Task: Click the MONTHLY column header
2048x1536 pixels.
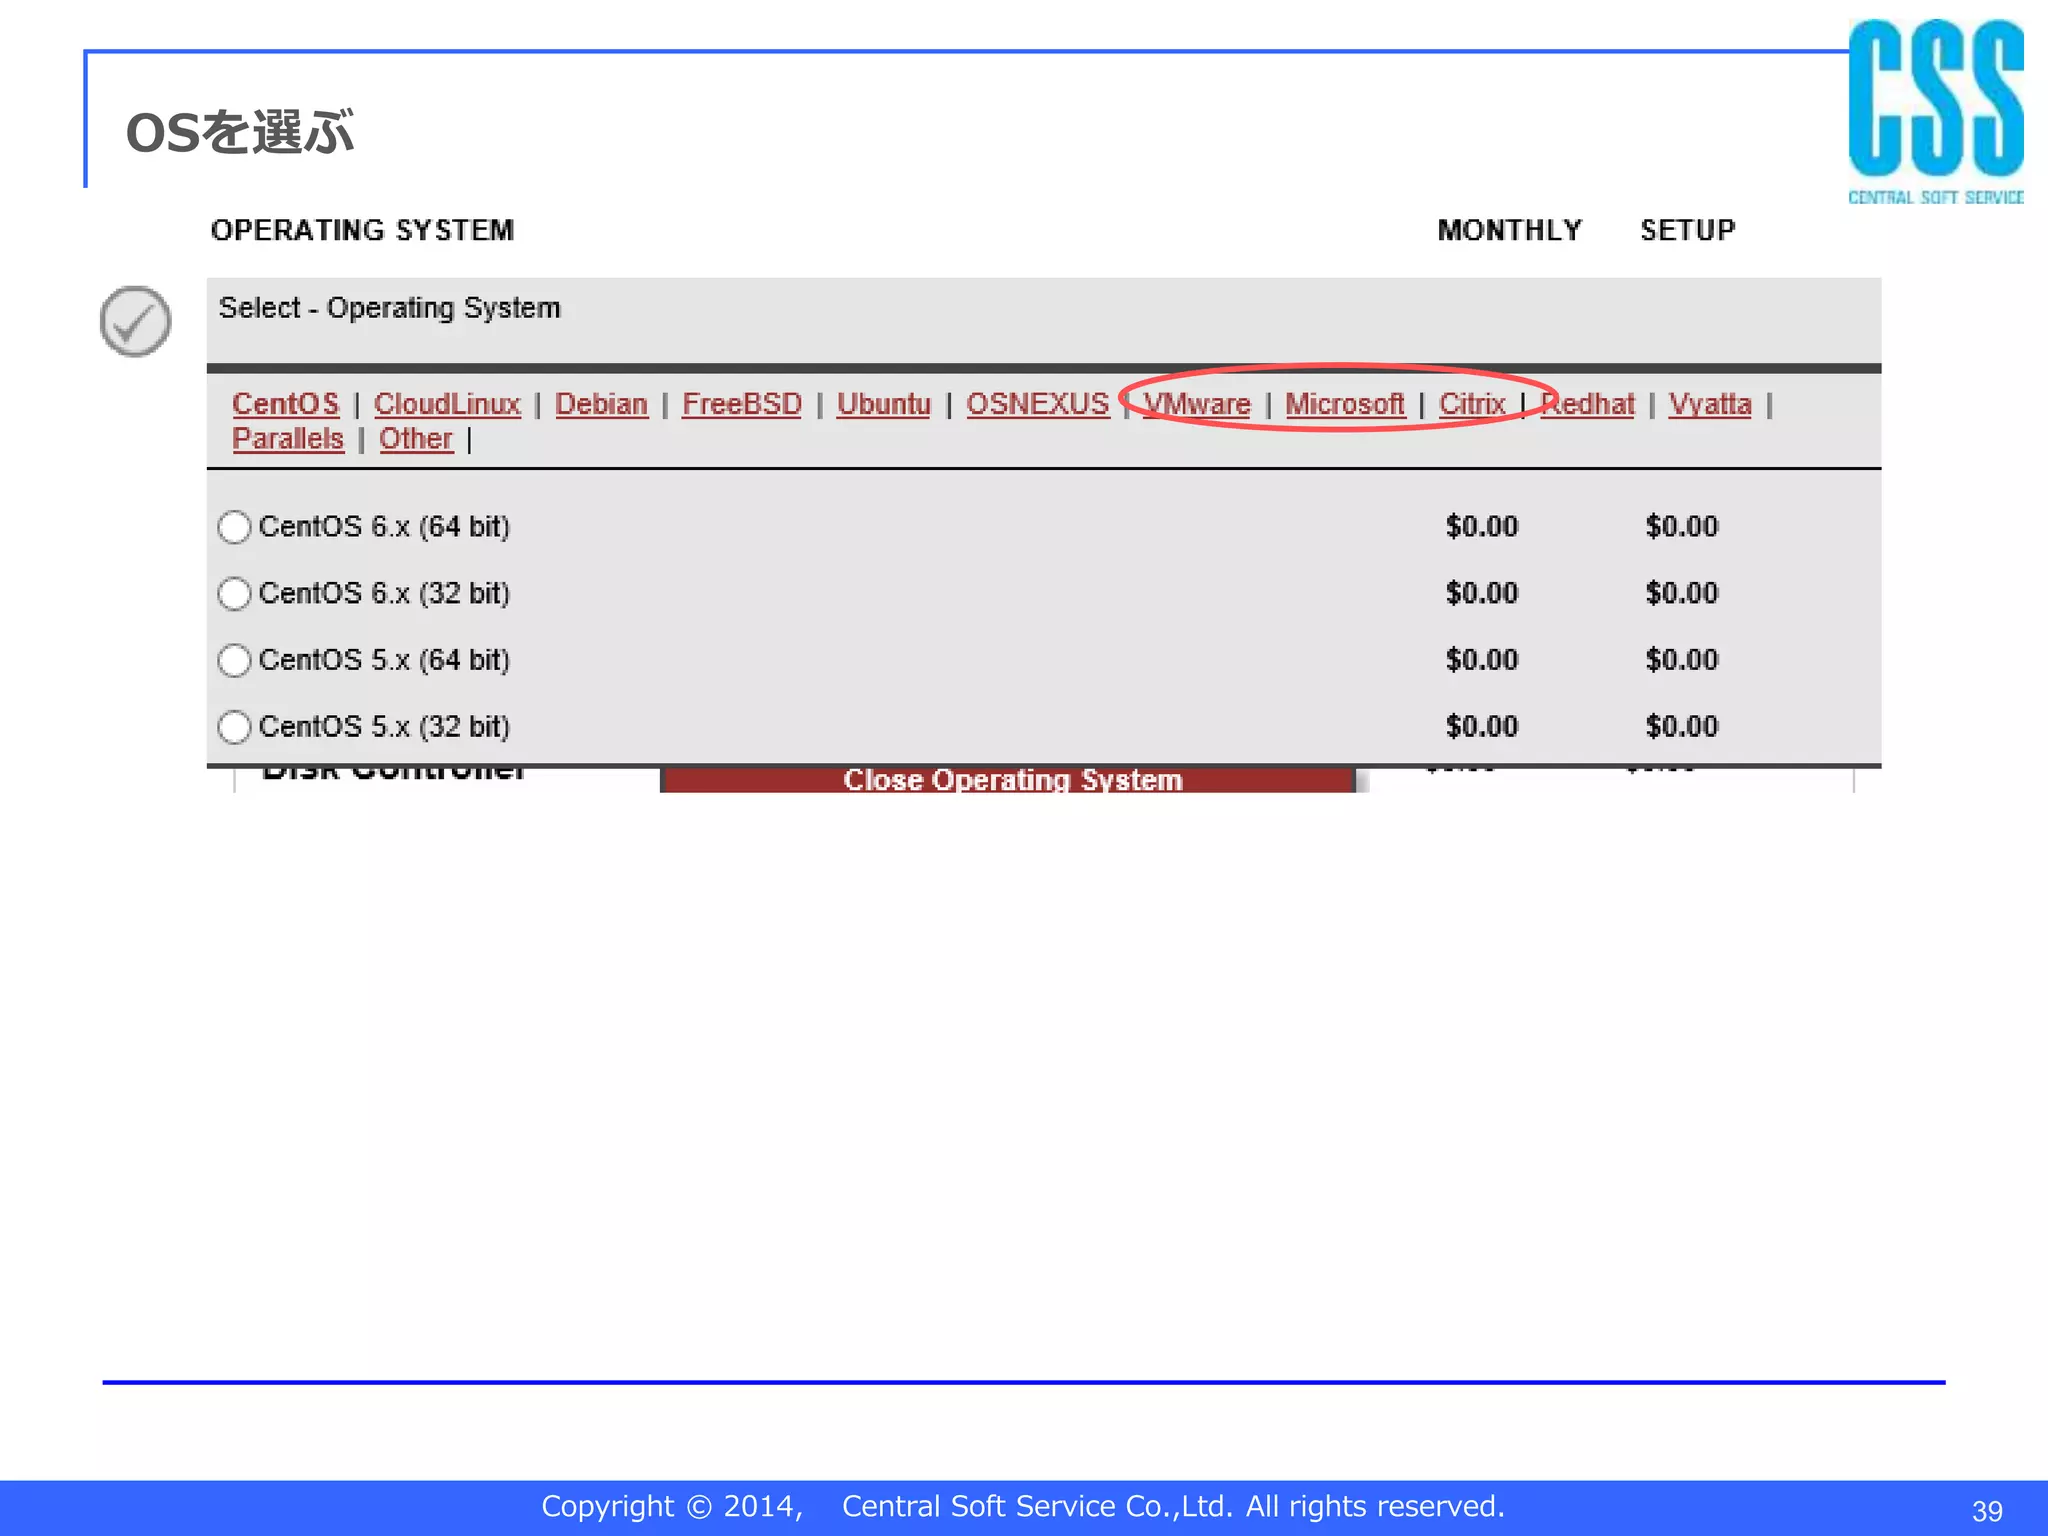Action: [x=1510, y=230]
